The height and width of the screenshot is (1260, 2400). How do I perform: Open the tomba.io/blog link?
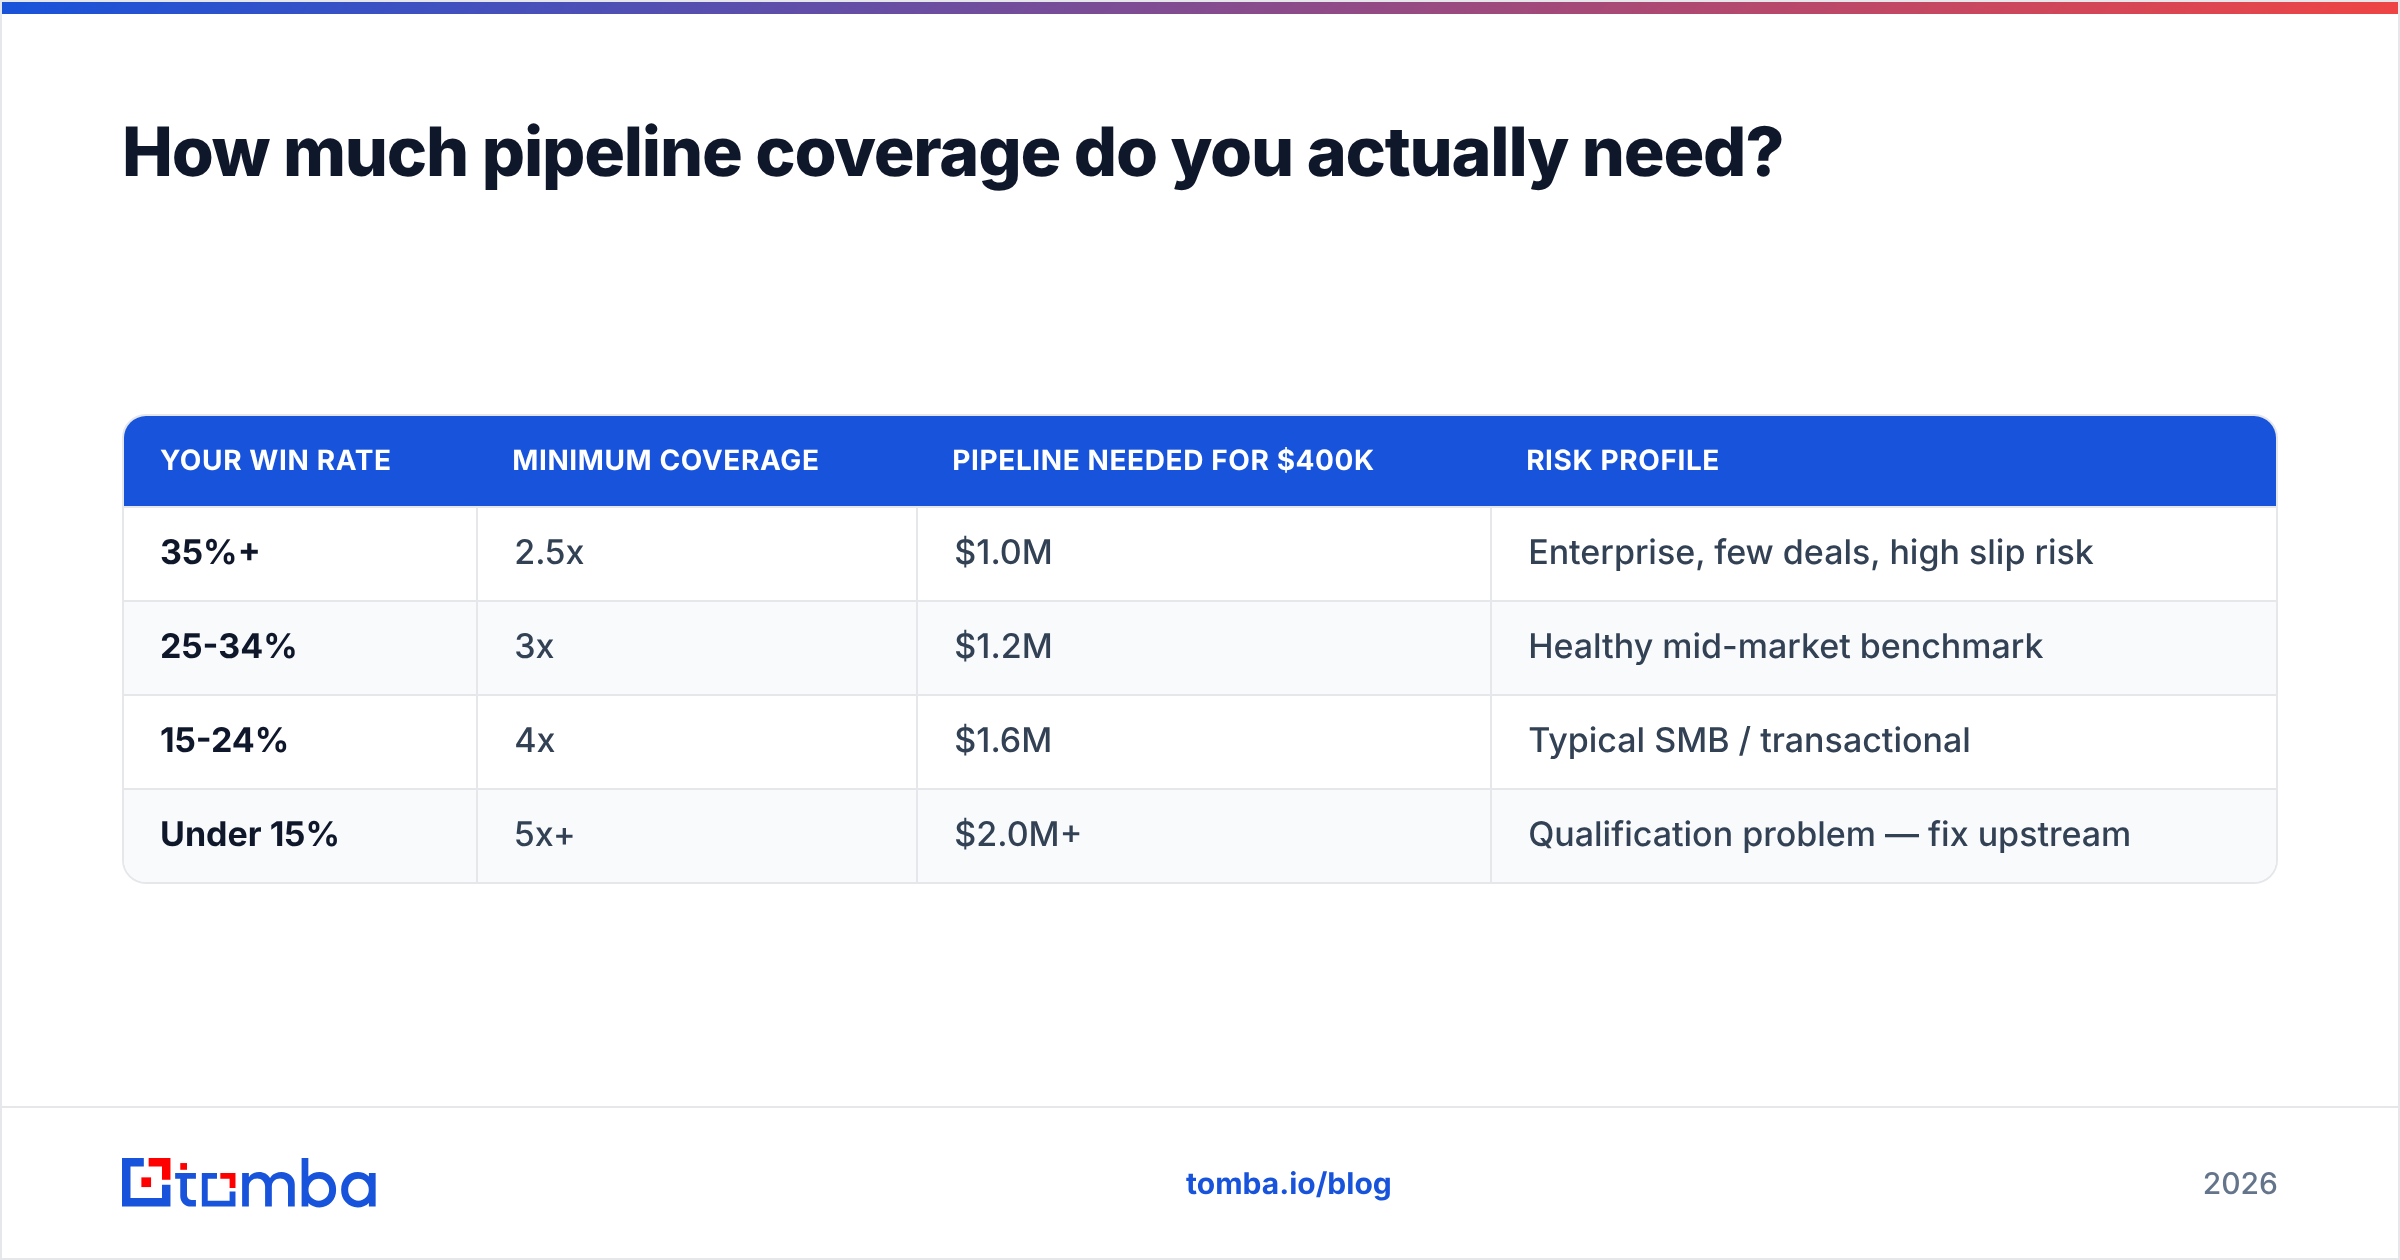(x=1288, y=1184)
